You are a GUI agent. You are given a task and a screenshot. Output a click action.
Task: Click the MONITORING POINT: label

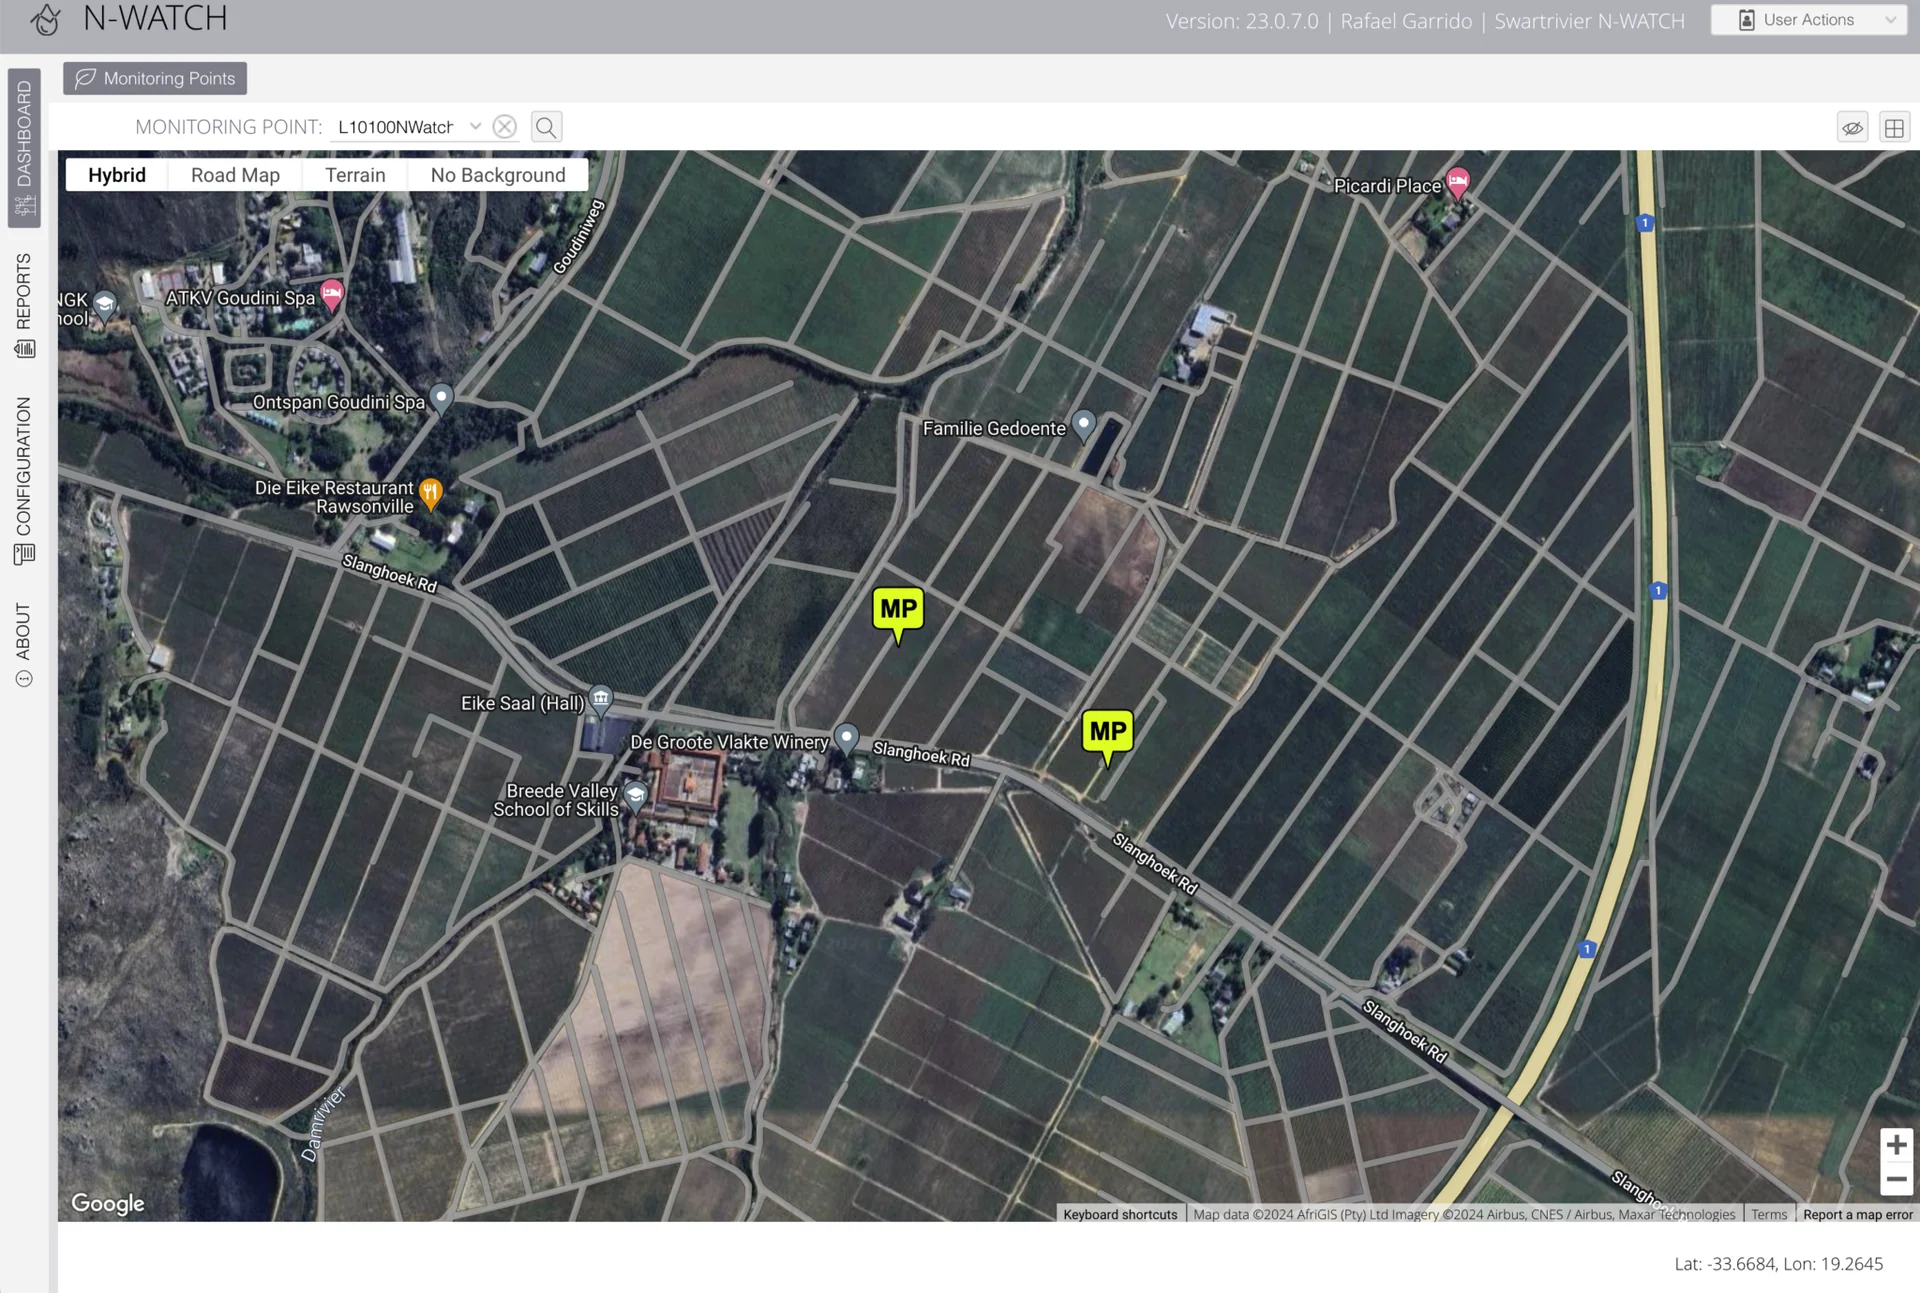coord(229,127)
